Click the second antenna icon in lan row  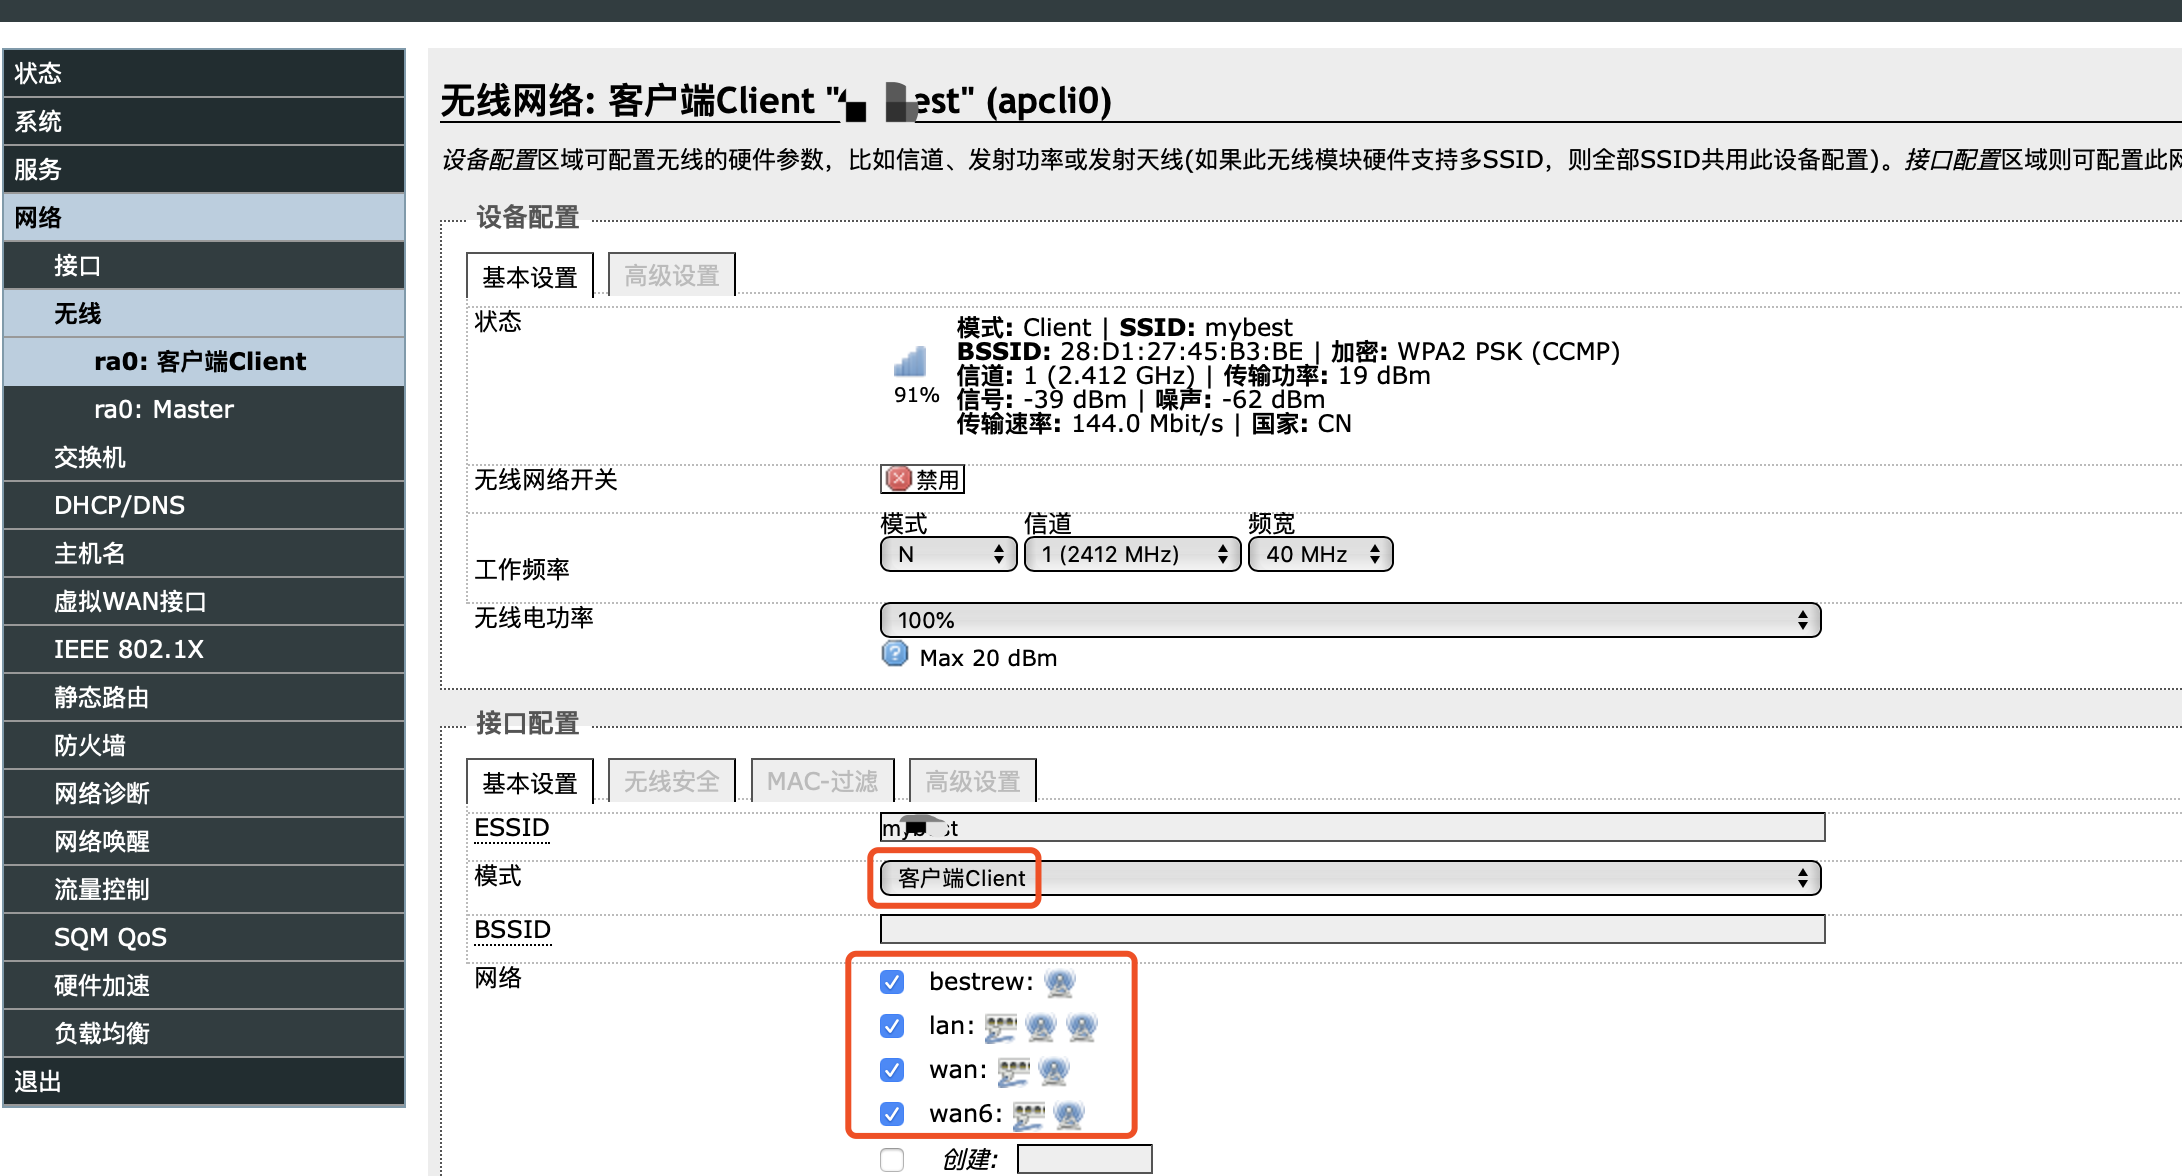pyautogui.click(x=1081, y=1026)
